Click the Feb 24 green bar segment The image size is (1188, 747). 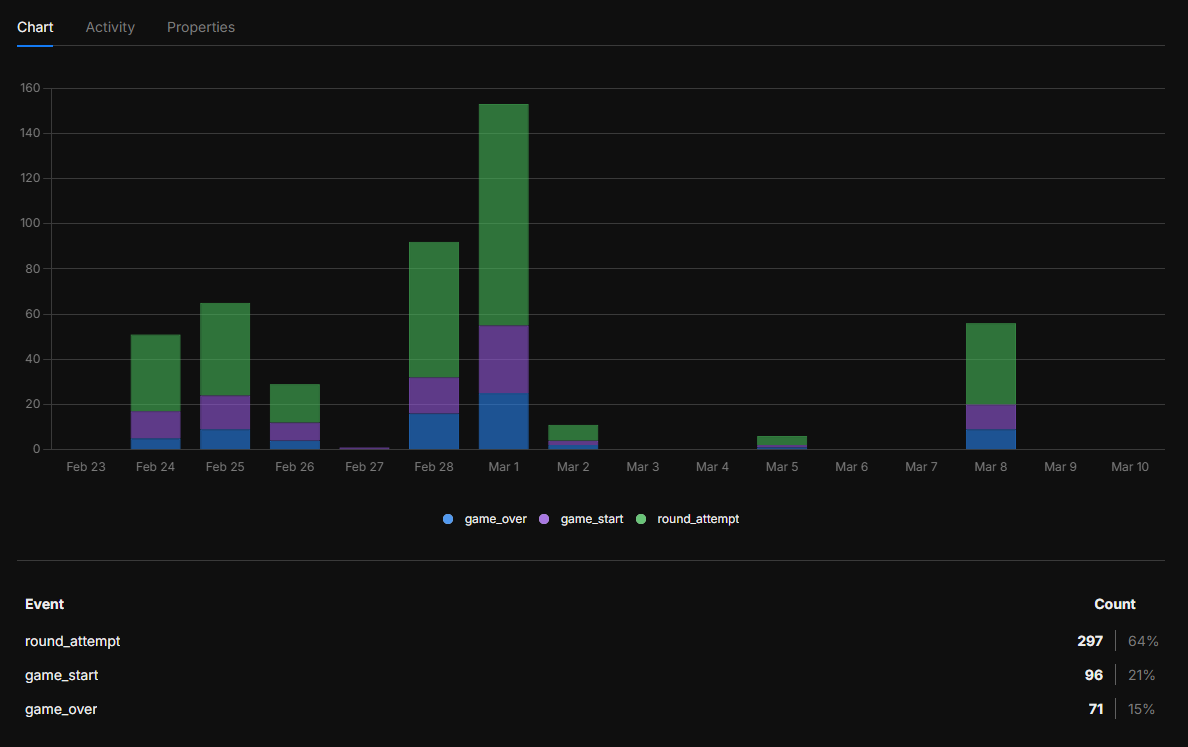point(155,373)
